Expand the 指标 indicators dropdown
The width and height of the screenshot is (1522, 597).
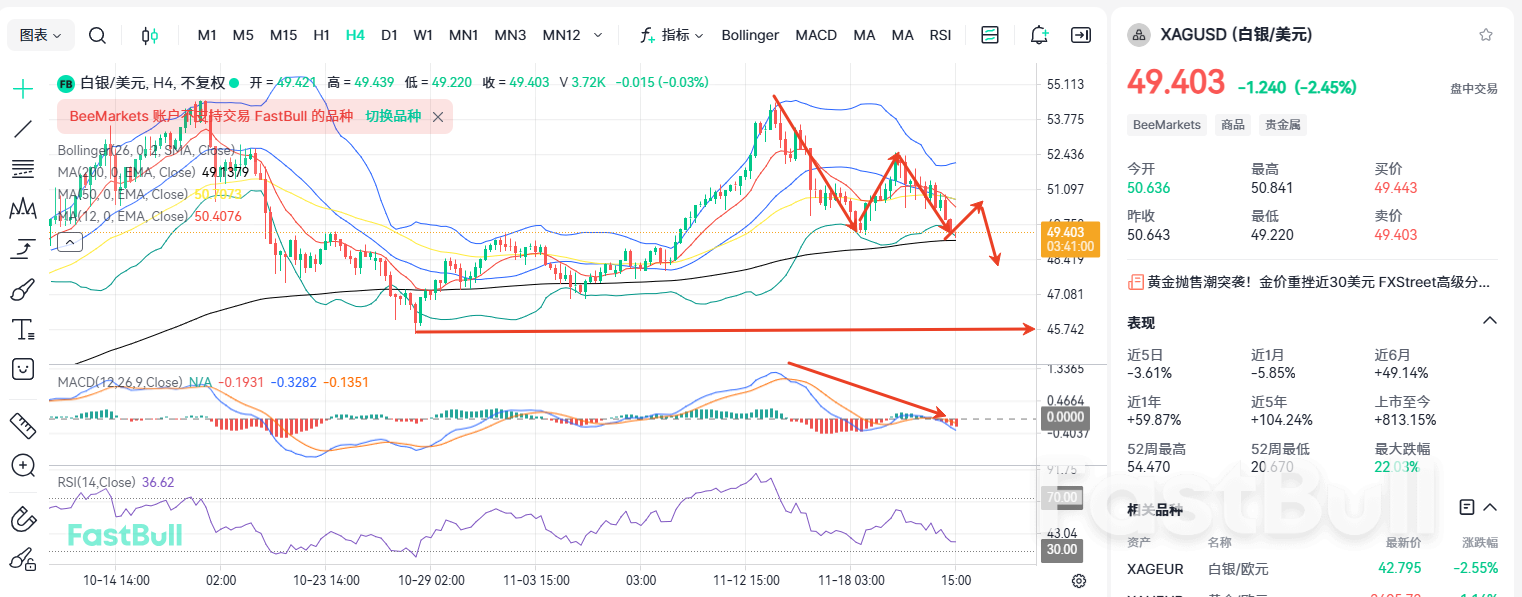(x=672, y=35)
